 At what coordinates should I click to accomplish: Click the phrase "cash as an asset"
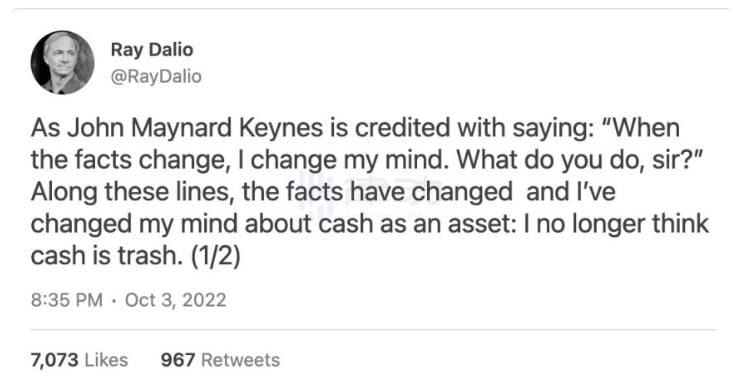coord(417,224)
